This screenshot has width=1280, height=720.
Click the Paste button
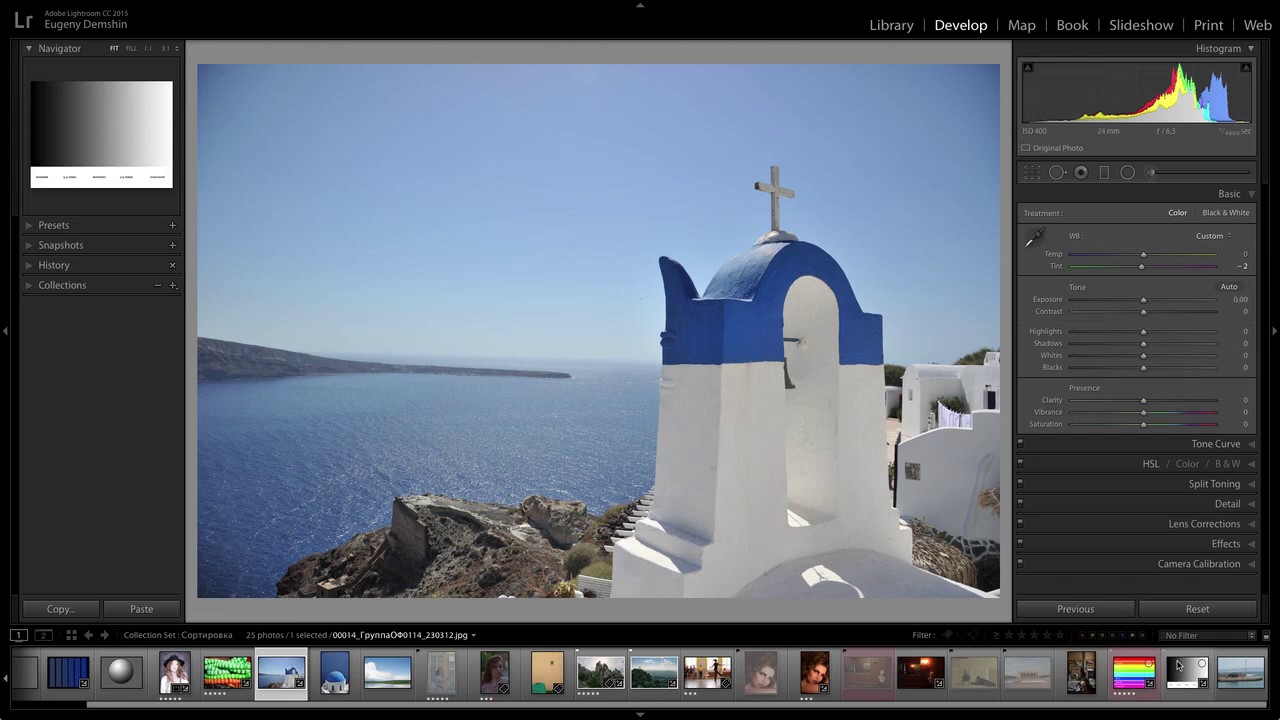click(x=141, y=609)
